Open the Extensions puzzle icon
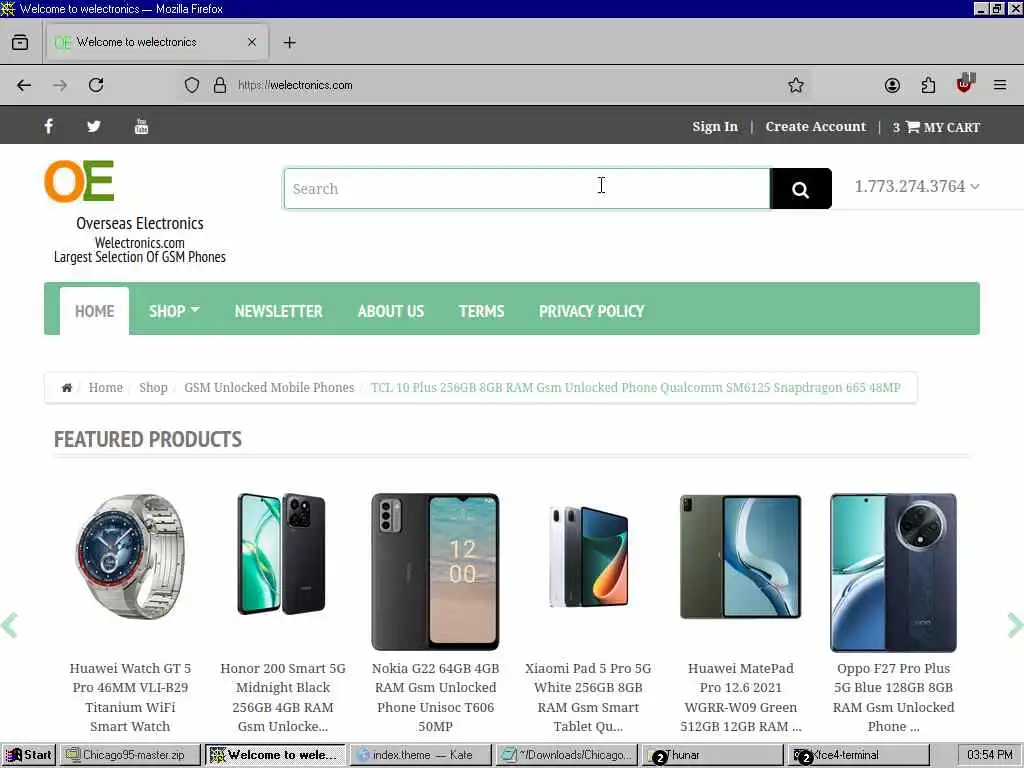The image size is (1024, 768). [928, 85]
